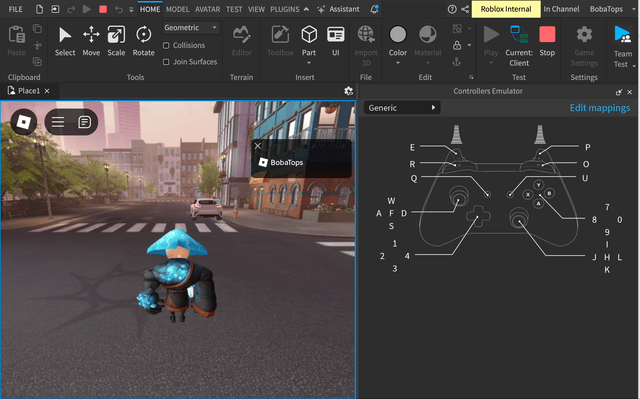Image resolution: width=640 pixels, height=399 pixels.
Task: Click the Y button on controller diagram
Action: point(538,185)
